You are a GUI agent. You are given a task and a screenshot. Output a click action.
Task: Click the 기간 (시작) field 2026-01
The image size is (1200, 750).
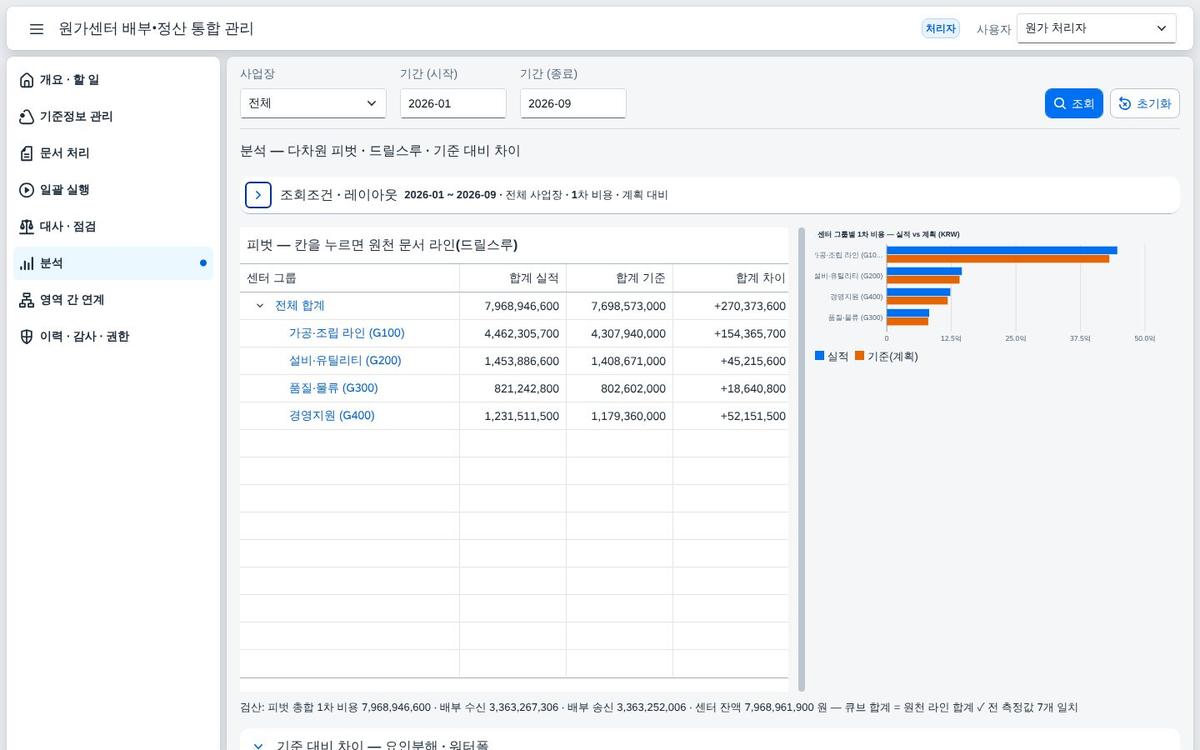tap(453, 103)
